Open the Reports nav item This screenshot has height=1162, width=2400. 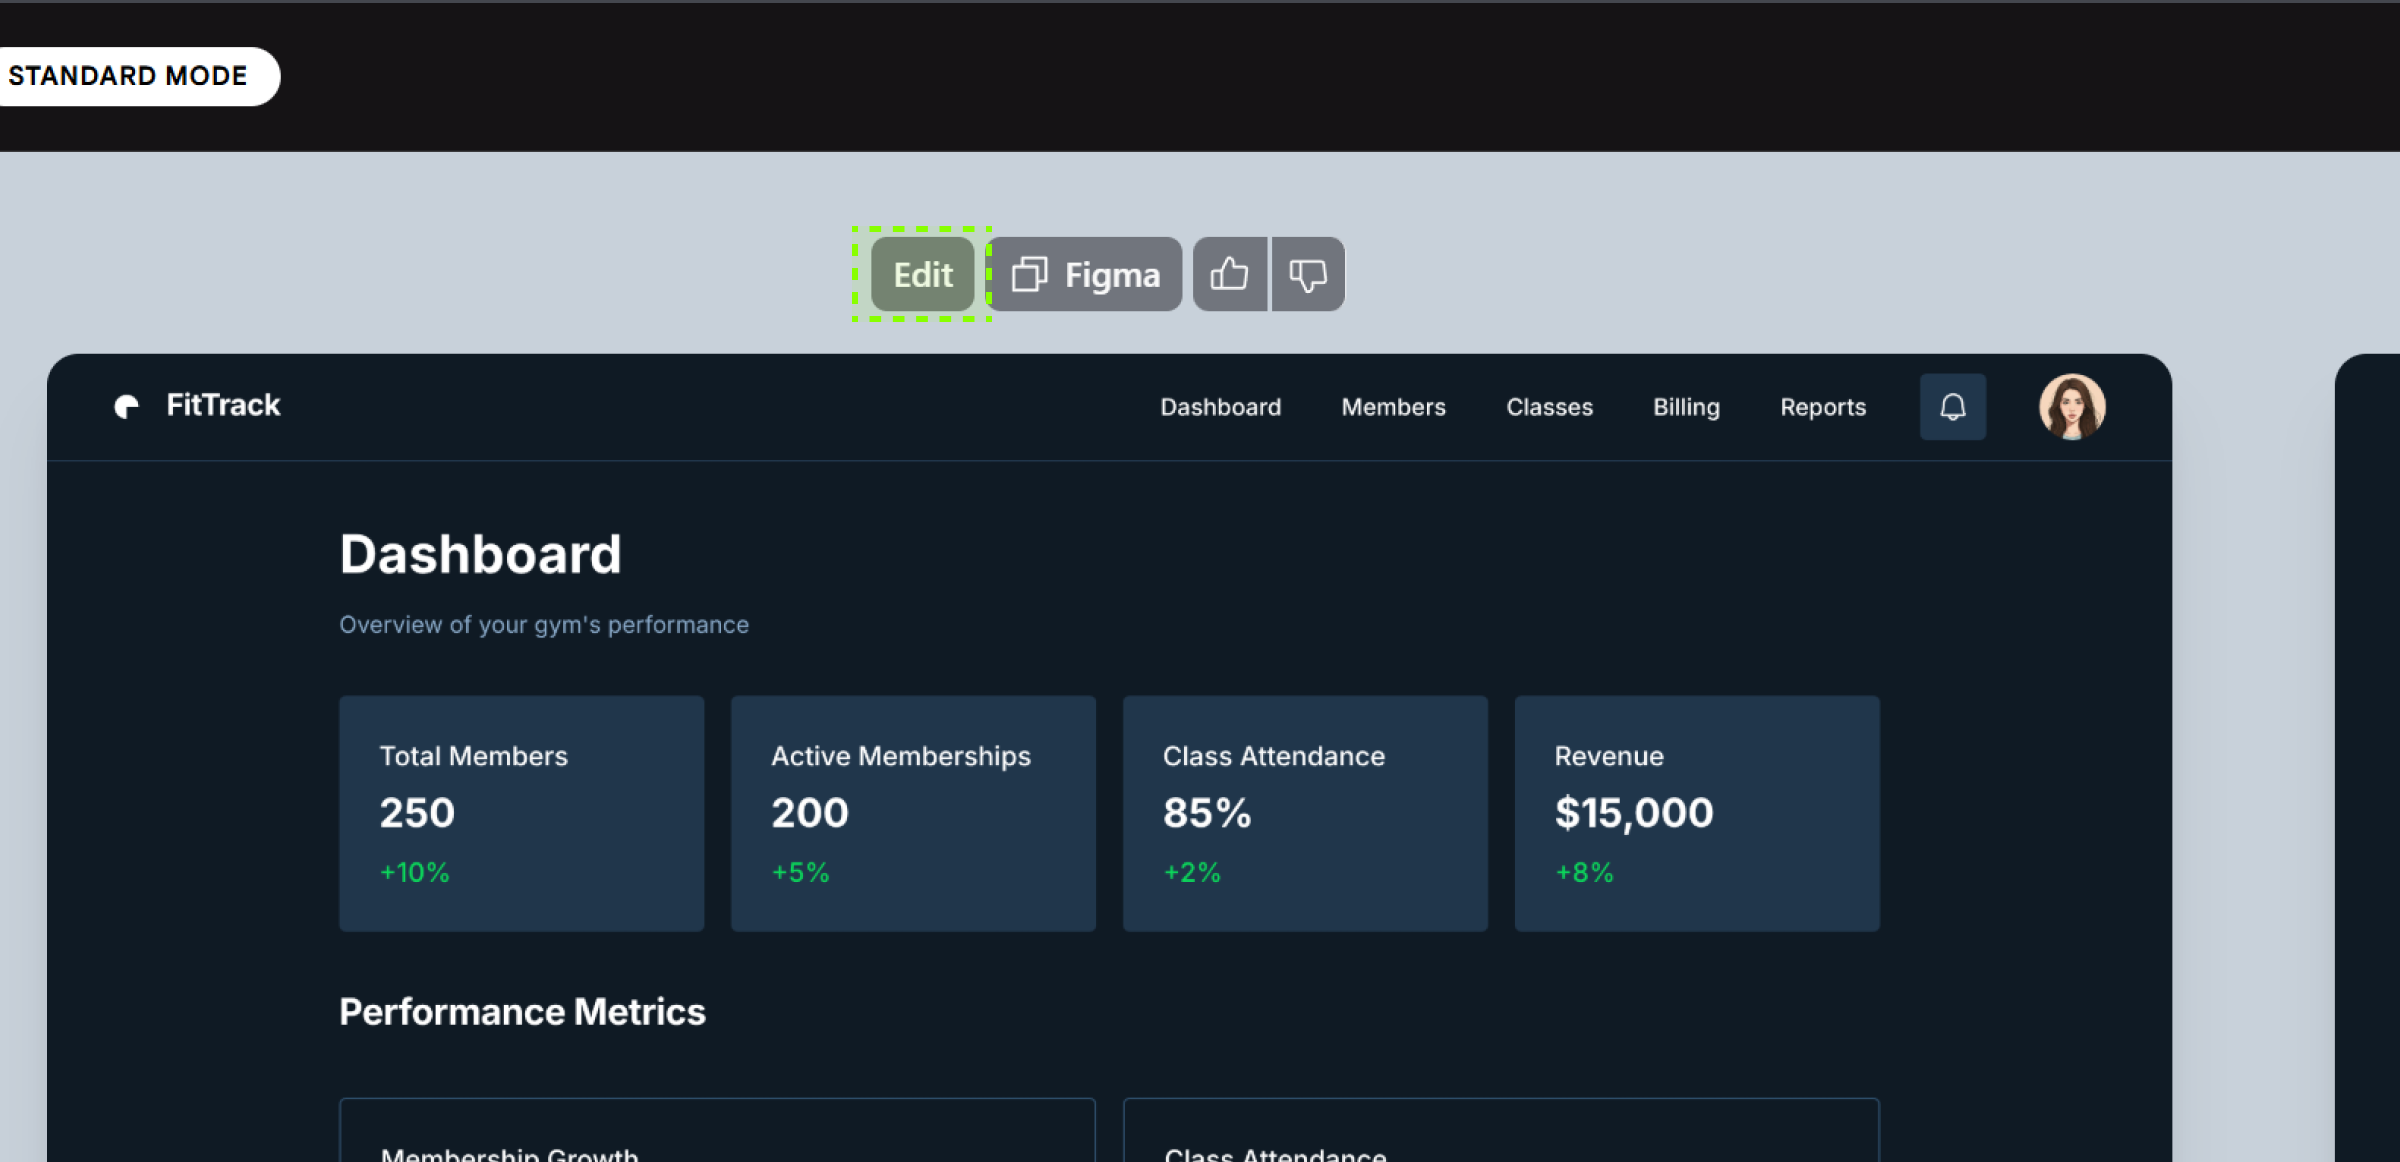(1823, 407)
